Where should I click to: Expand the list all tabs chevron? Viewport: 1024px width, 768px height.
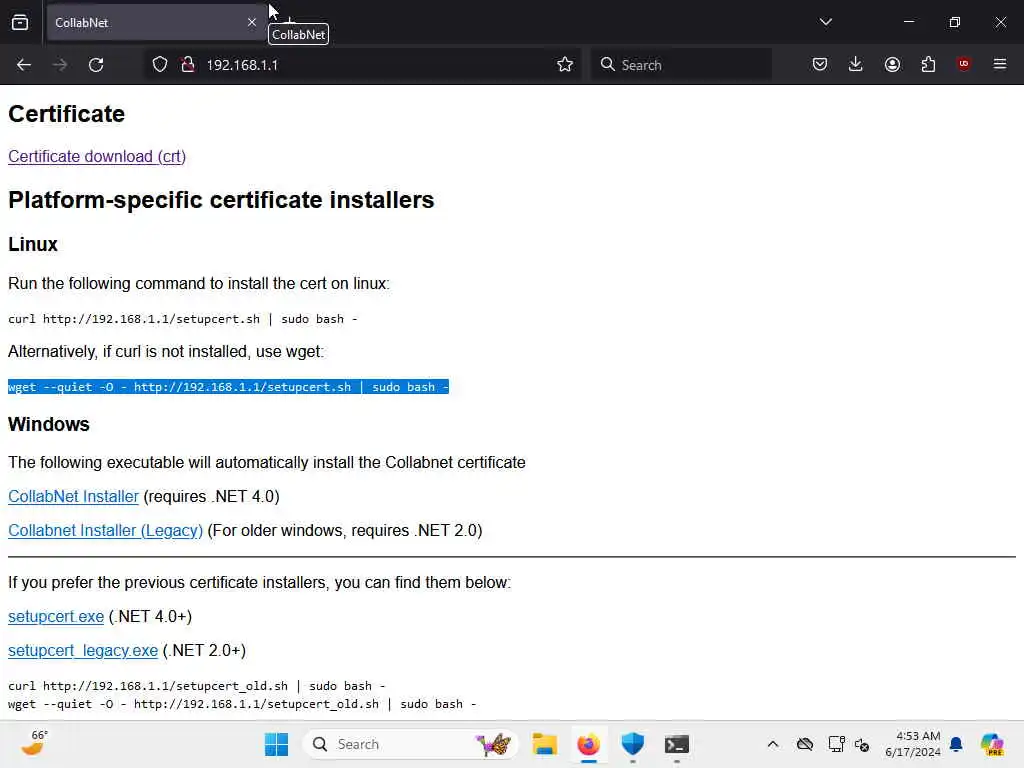pyautogui.click(x=825, y=22)
